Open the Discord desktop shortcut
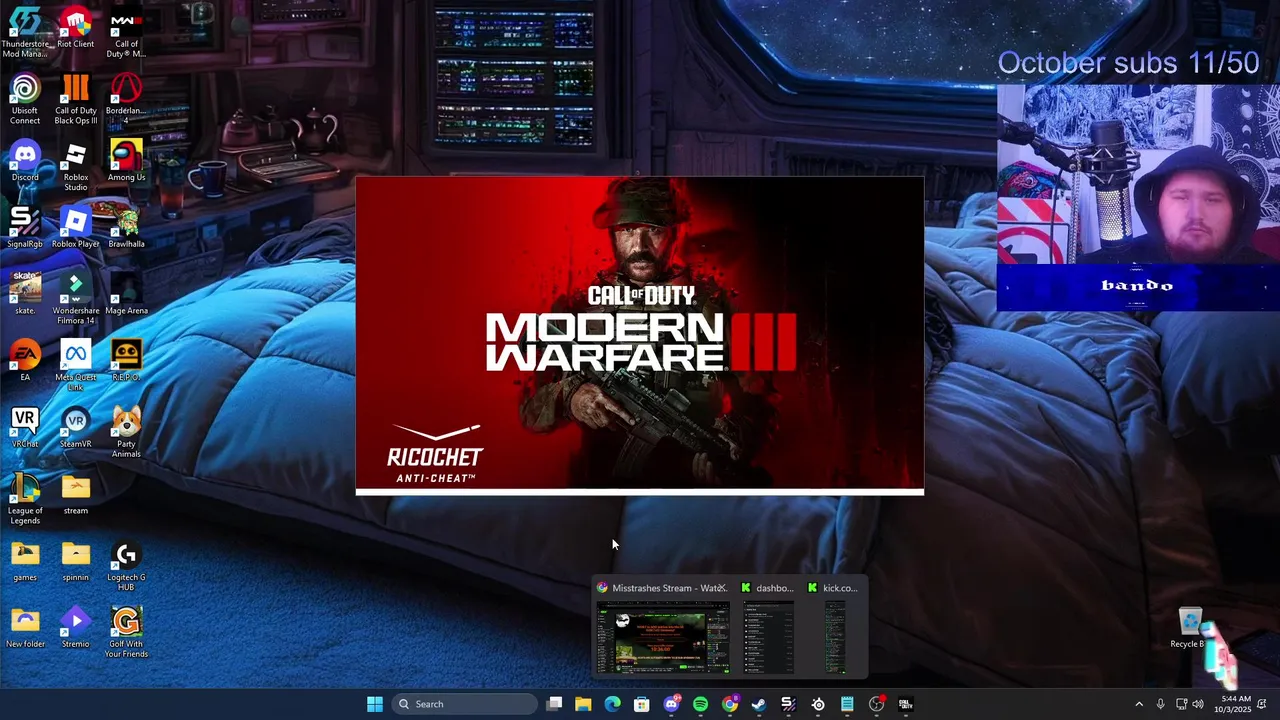The width and height of the screenshot is (1280, 720). point(25,162)
